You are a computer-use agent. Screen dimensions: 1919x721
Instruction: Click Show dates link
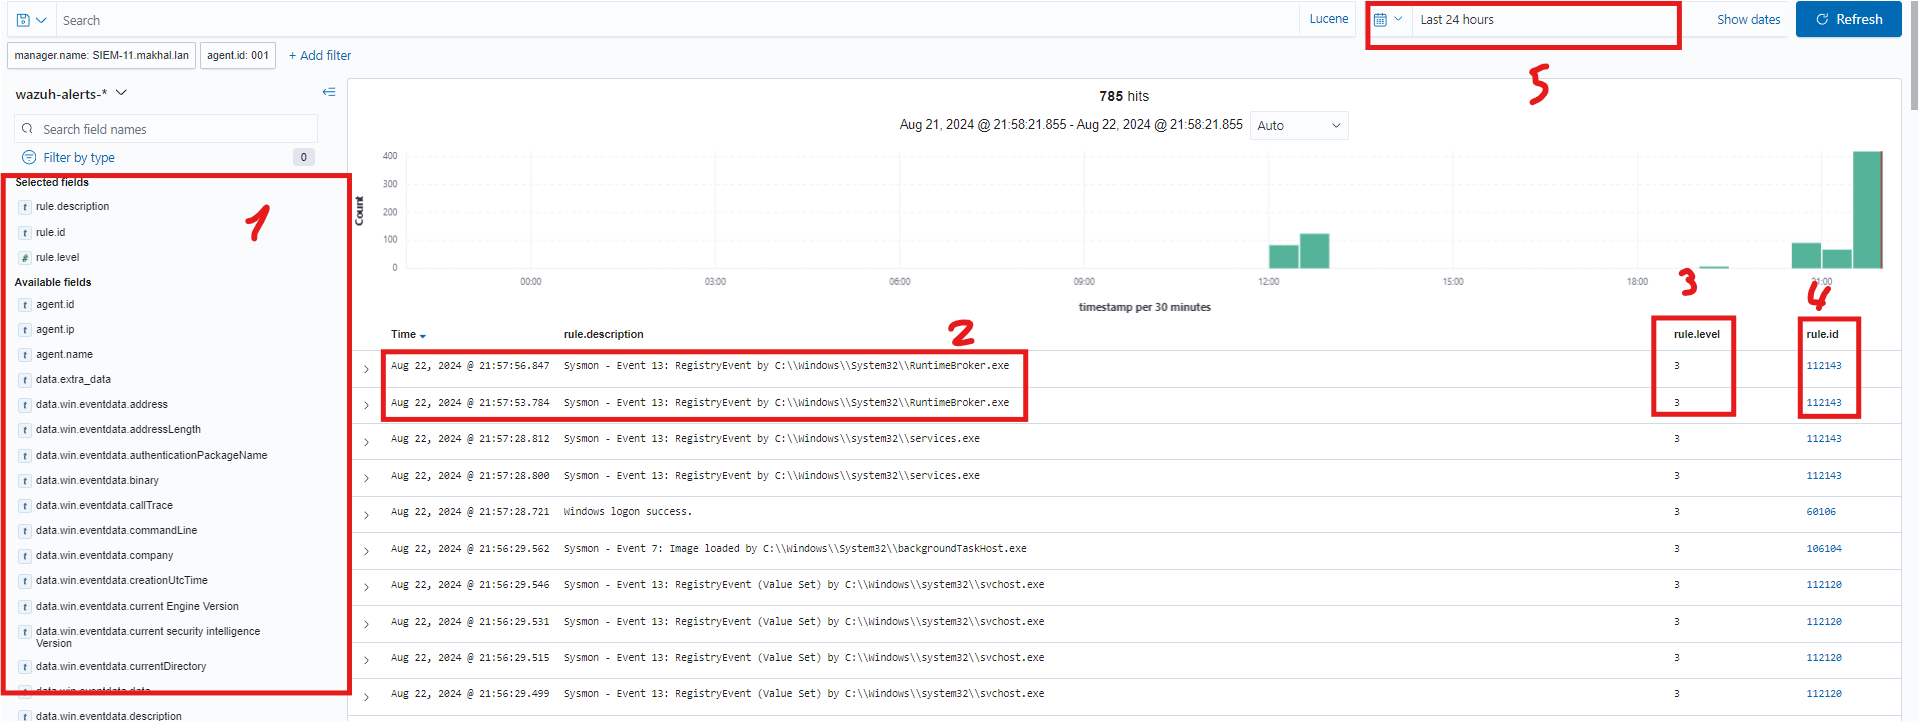tap(1748, 20)
